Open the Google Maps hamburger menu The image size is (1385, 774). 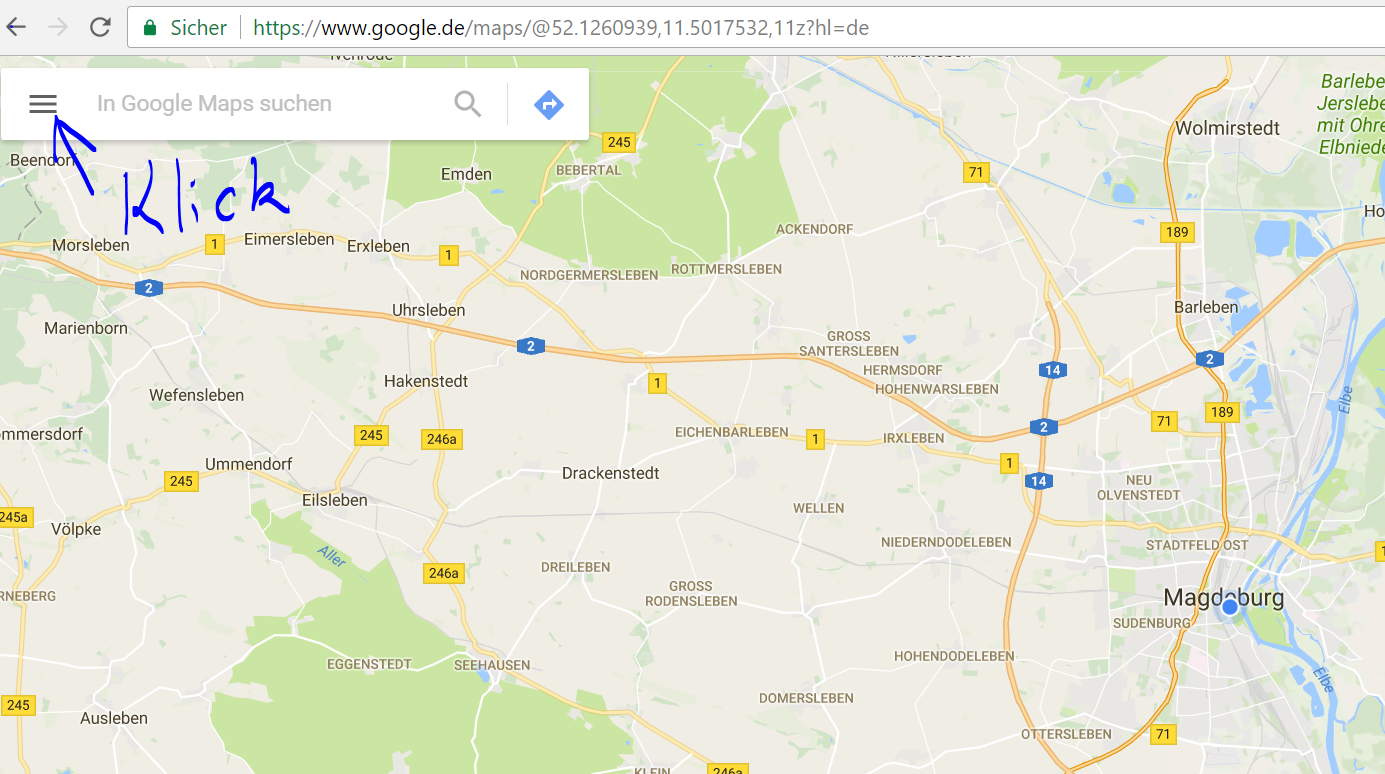click(x=43, y=104)
